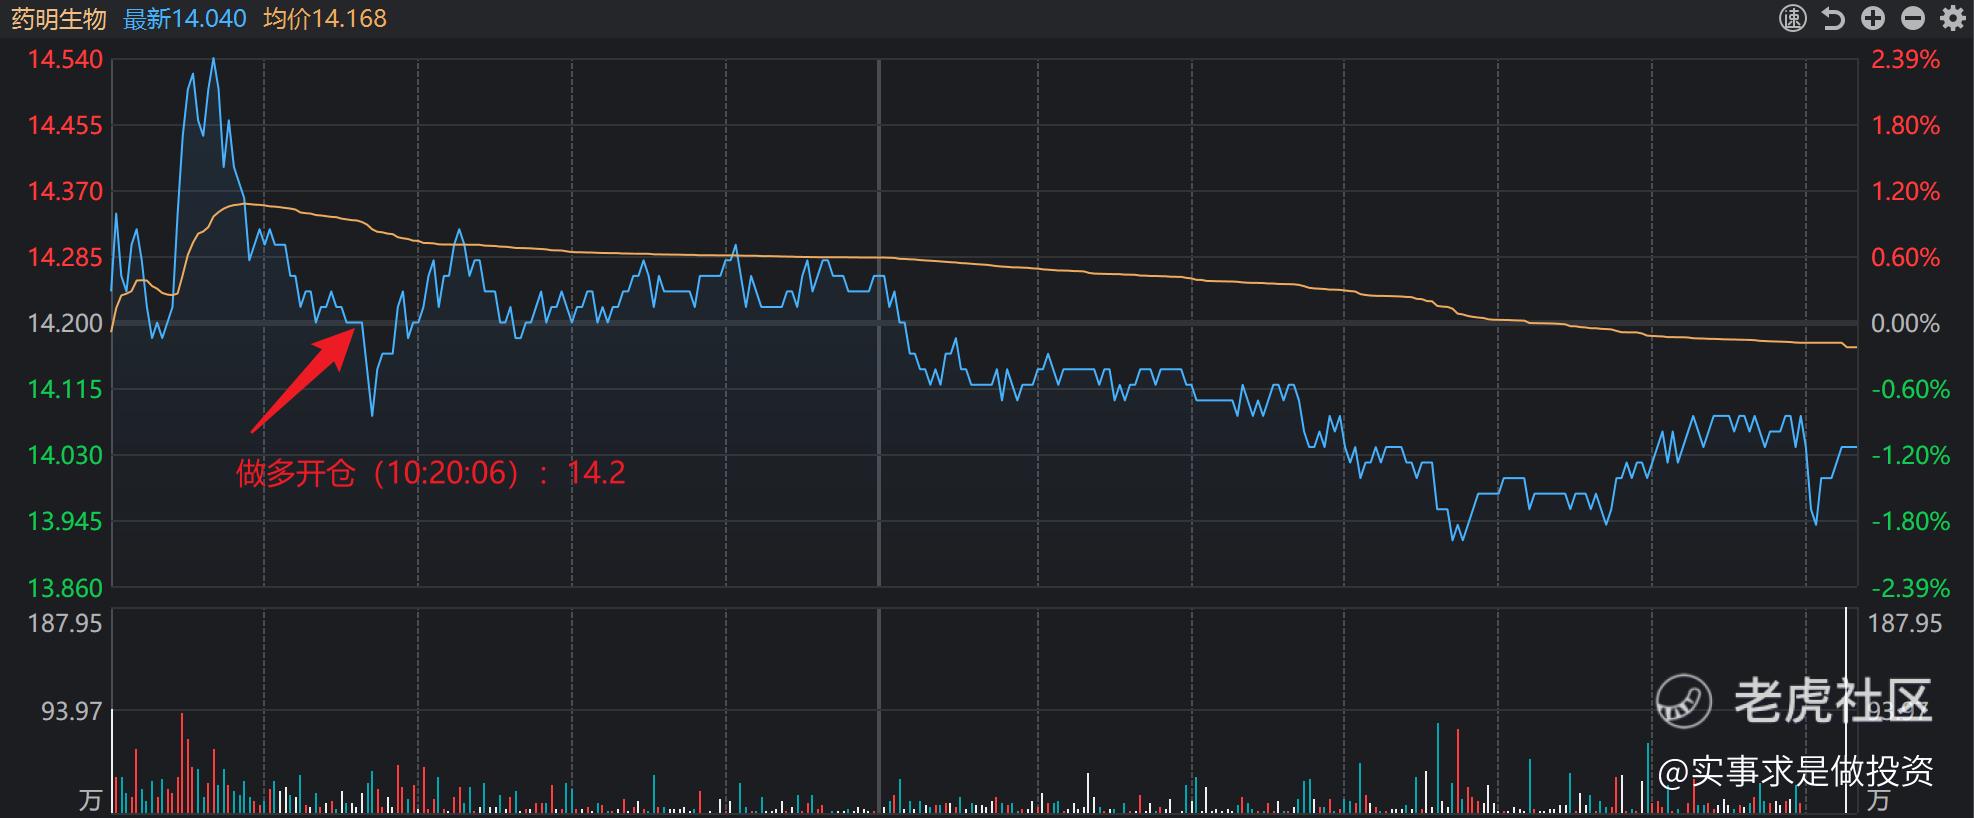Zoom in with the plus icon
Image resolution: width=1974 pixels, height=818 pixels.
click(1873, 18)
